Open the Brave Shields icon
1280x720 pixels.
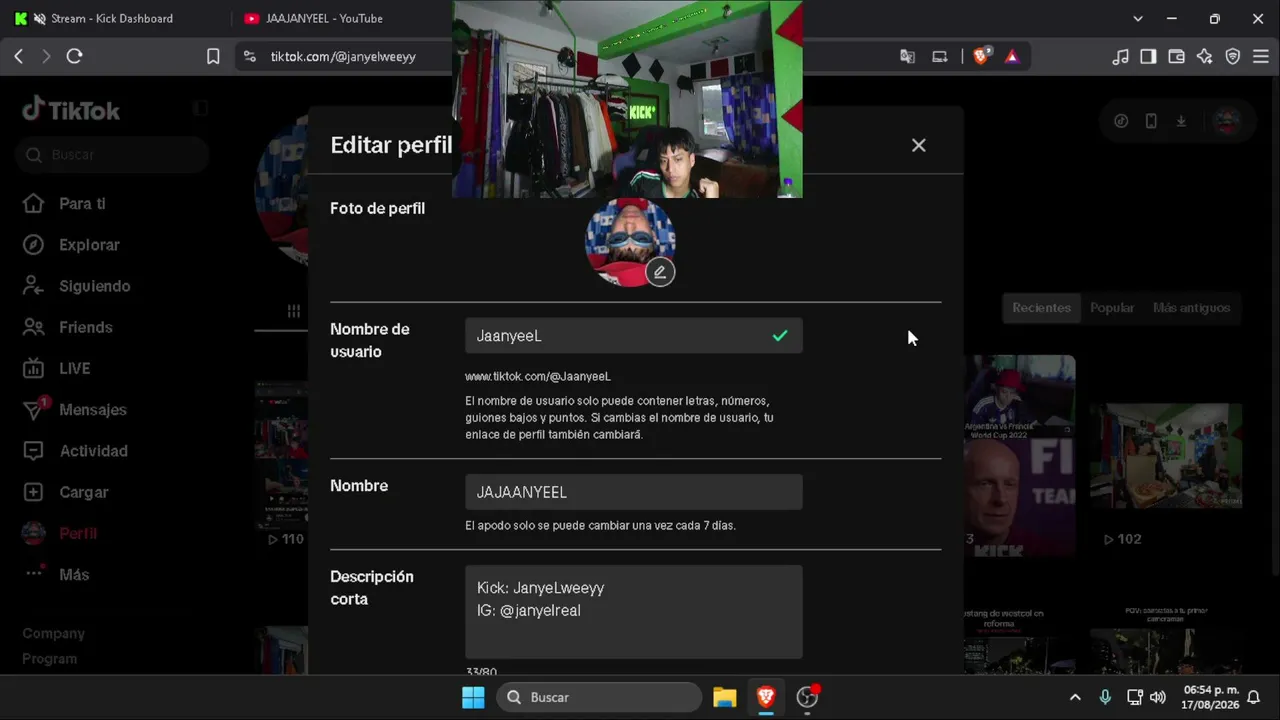click(981, 57)
